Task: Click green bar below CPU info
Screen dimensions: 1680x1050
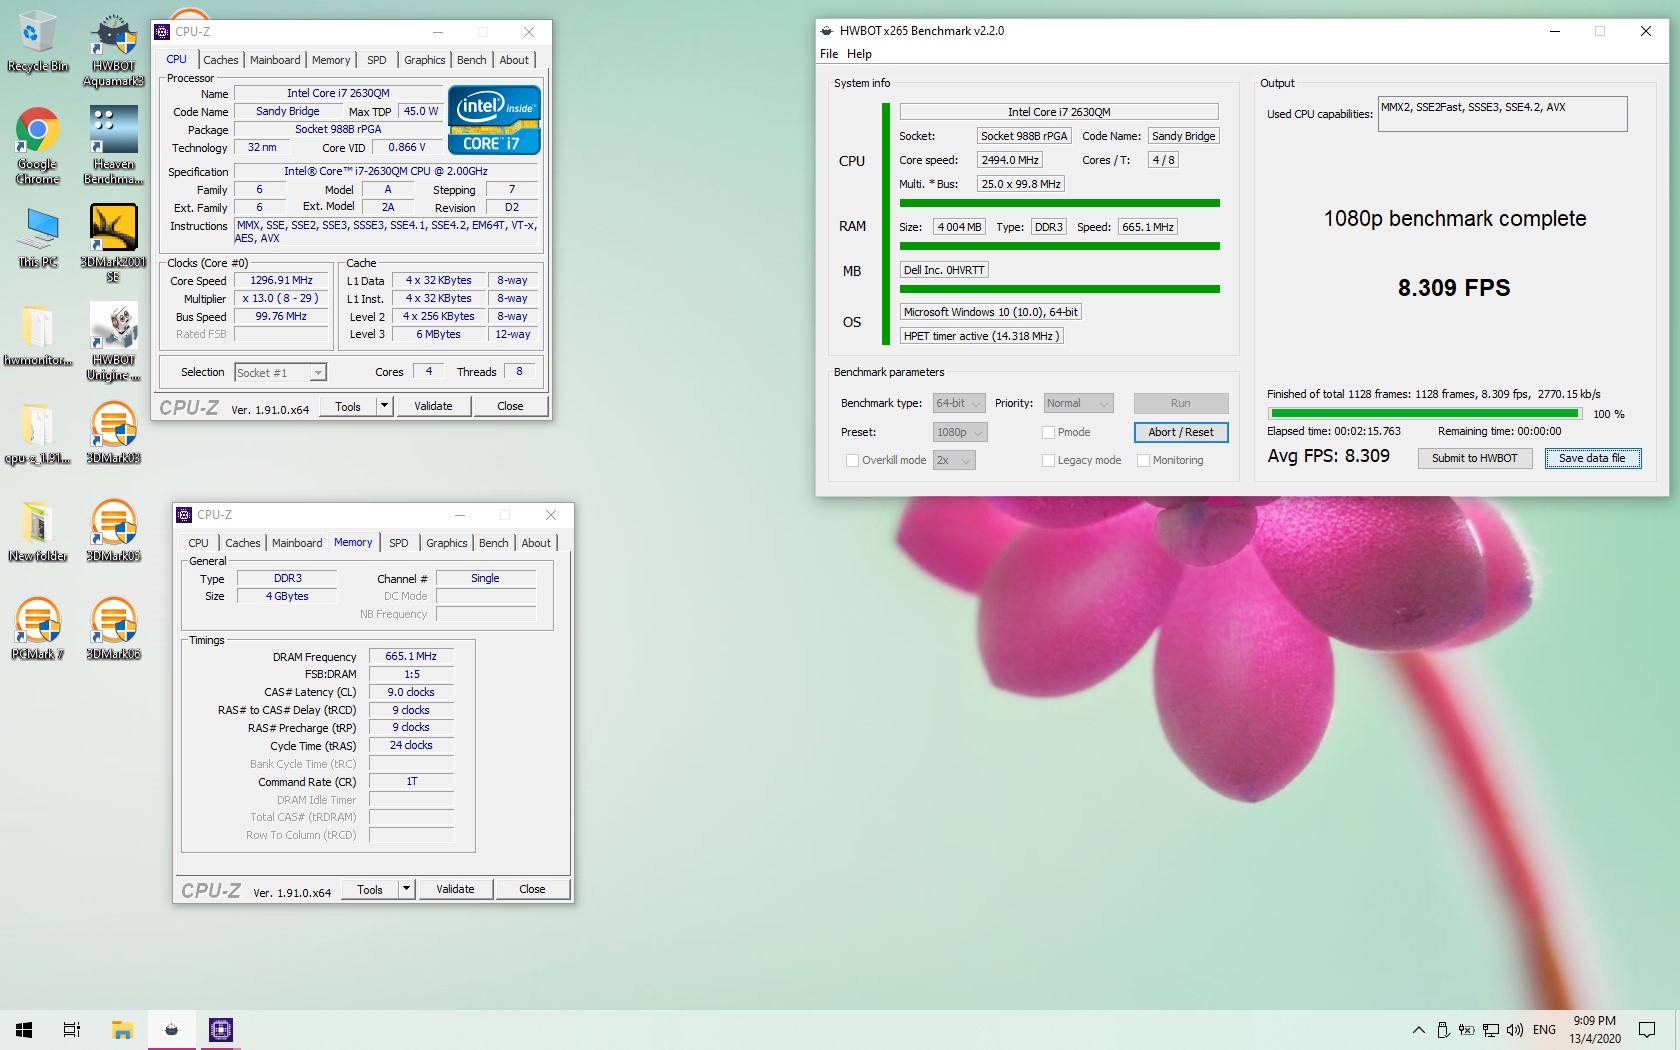Action: (1059, 203)
